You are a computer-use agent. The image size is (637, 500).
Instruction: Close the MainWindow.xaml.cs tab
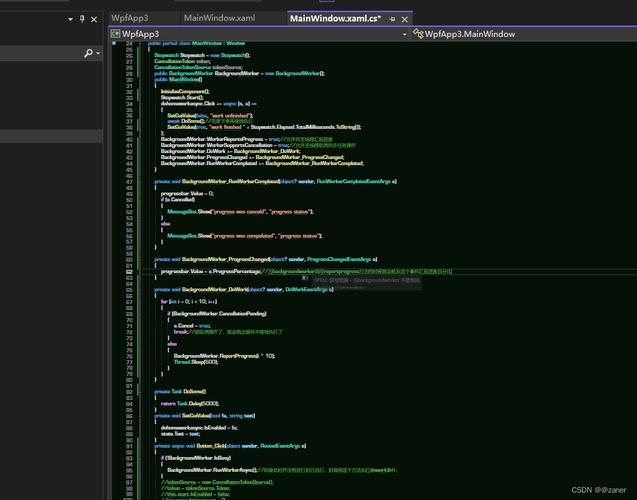tap(405, 19)
